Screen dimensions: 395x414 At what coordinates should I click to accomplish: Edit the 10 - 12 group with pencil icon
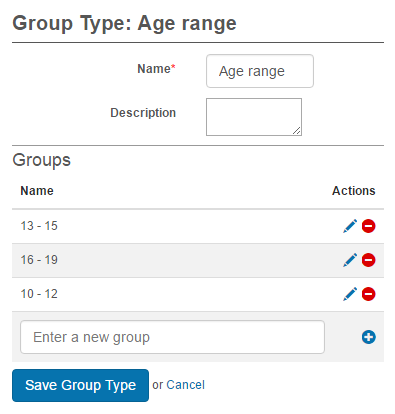tap(350, 294)
